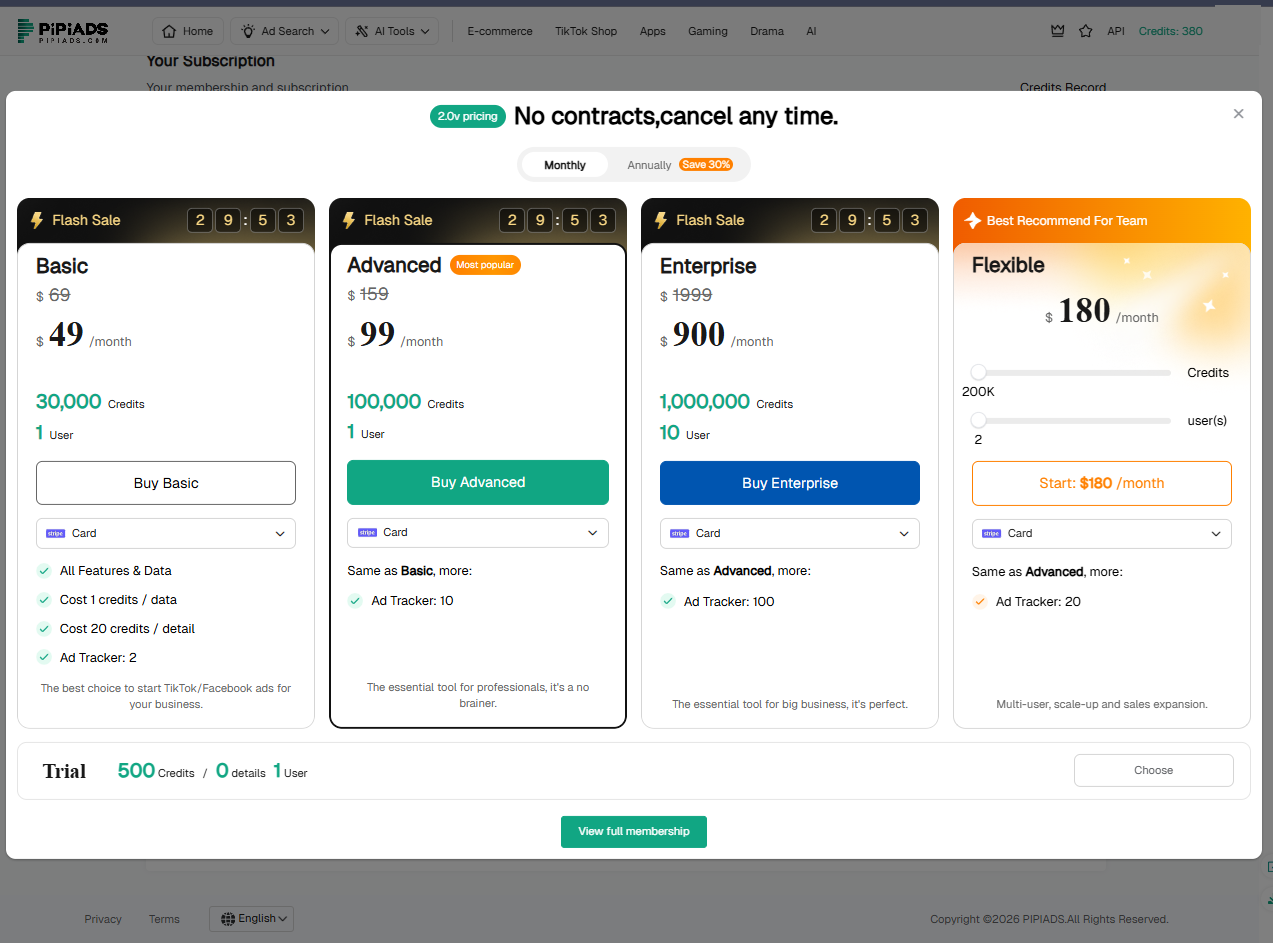Click orange checkmark beside Ad Tracker: 20

click(980, 601)
